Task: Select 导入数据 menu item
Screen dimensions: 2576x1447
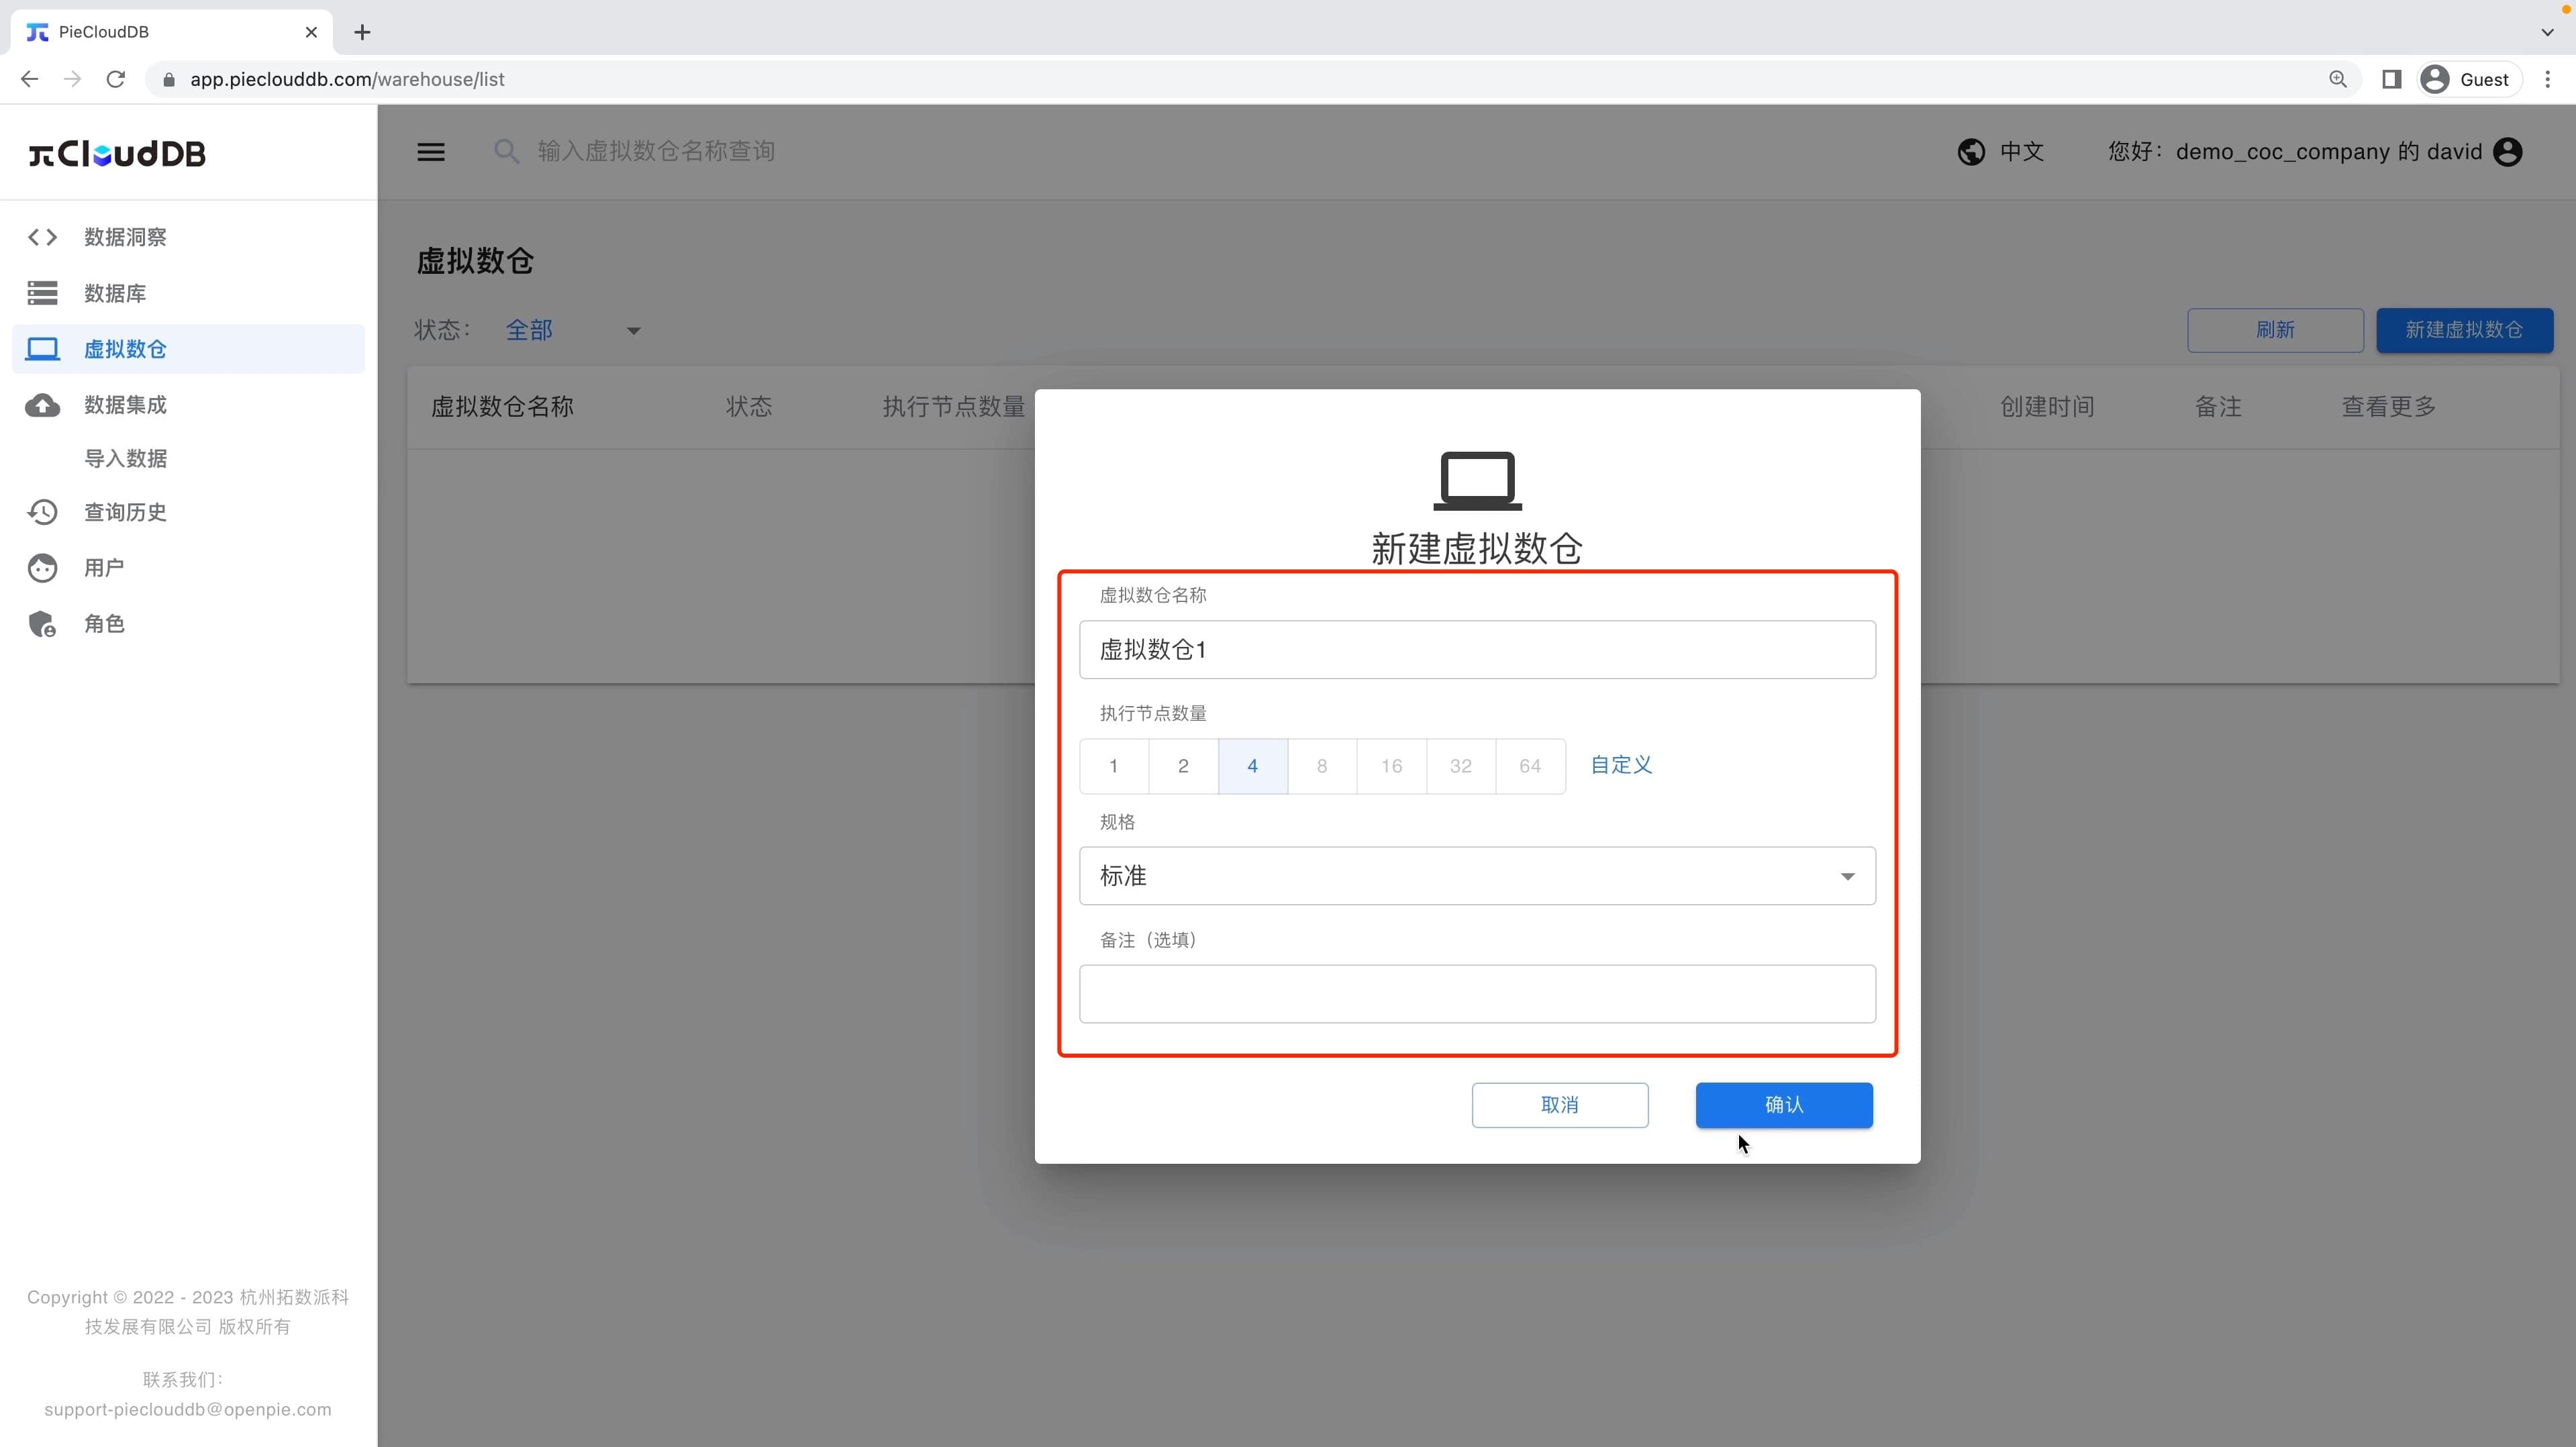Action: click(x=125, y=458)
